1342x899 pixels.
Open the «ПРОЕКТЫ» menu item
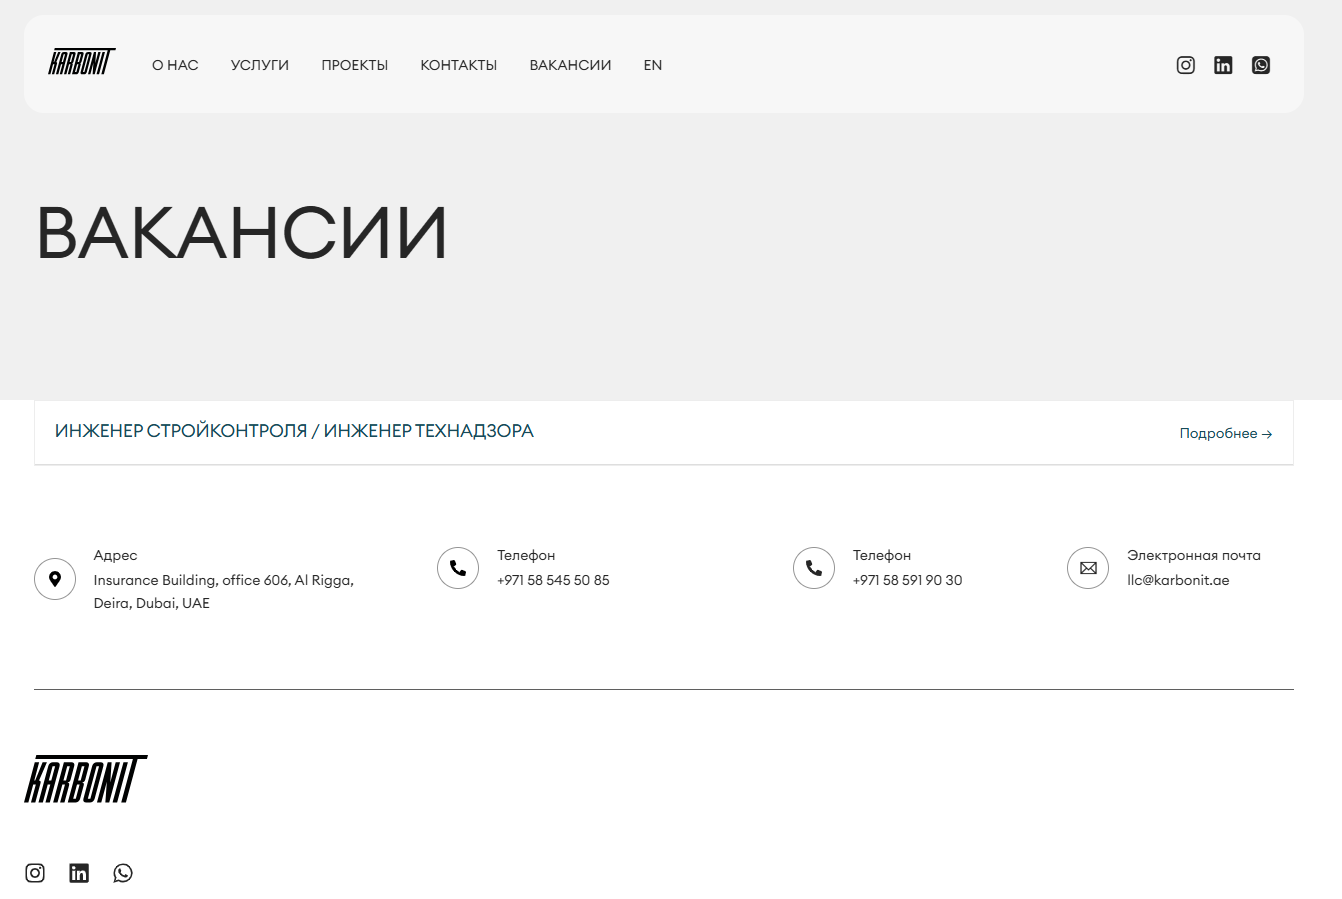pyautogui.click(x=354, y=65)
